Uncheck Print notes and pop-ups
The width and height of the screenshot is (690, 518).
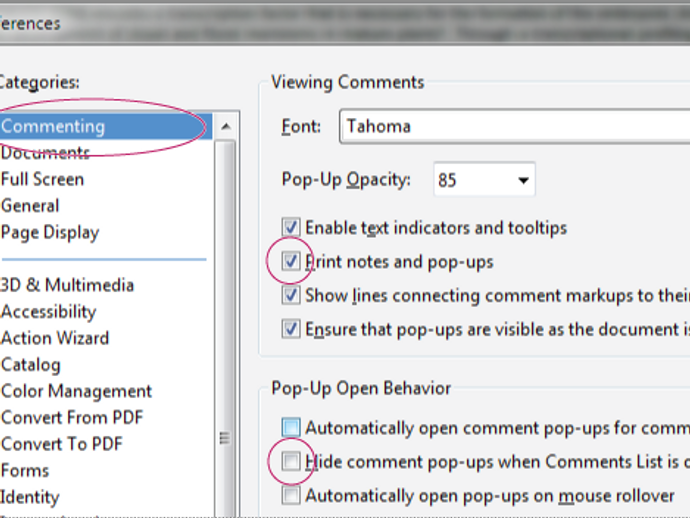point(291,261)
